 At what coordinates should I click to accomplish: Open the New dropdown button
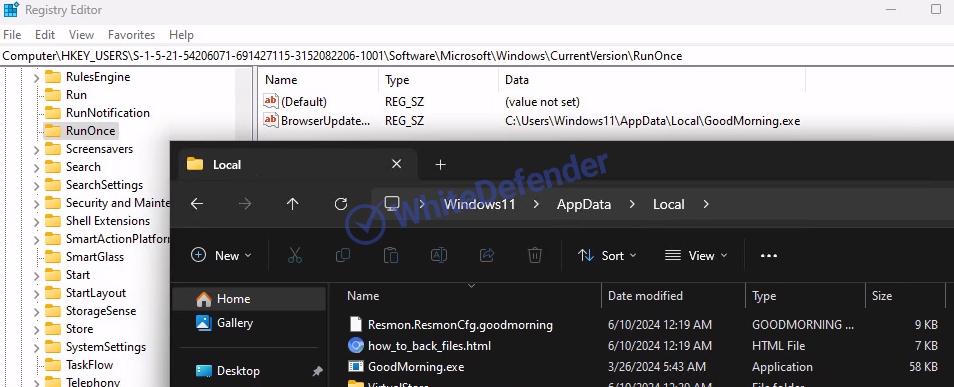tap(221, 256)
